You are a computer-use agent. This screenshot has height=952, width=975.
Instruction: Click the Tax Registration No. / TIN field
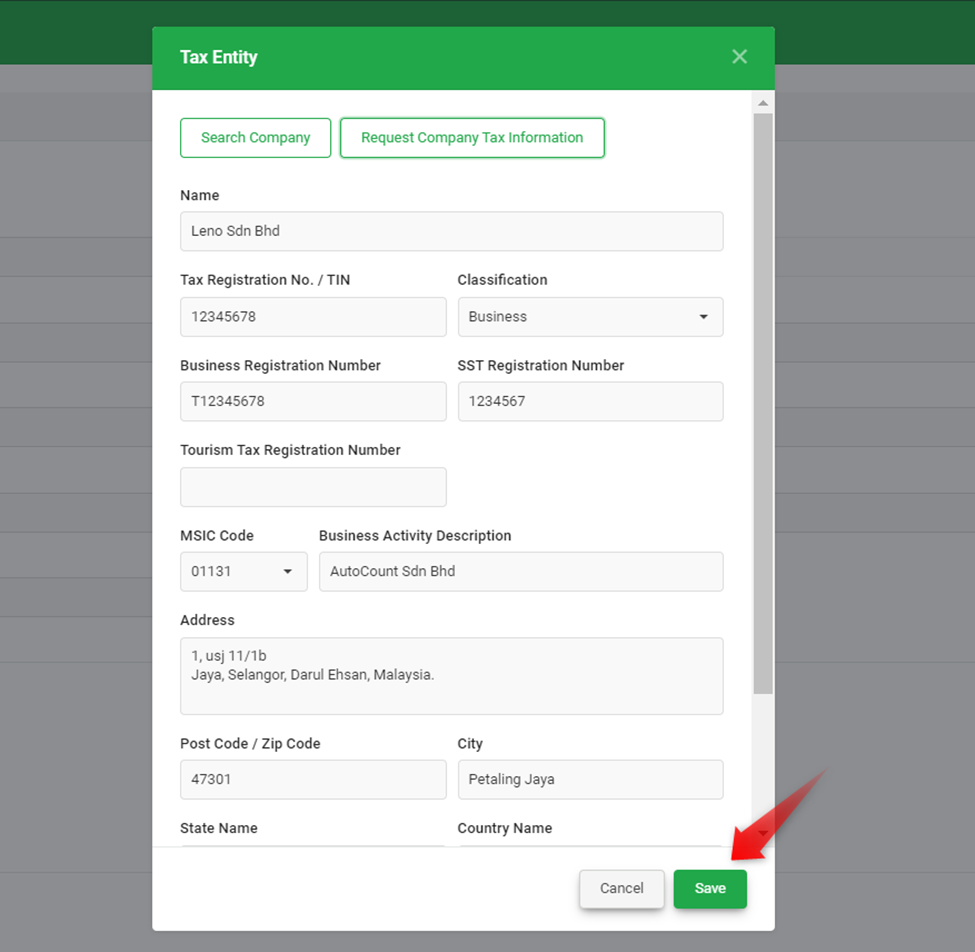(x=313, y=317)
